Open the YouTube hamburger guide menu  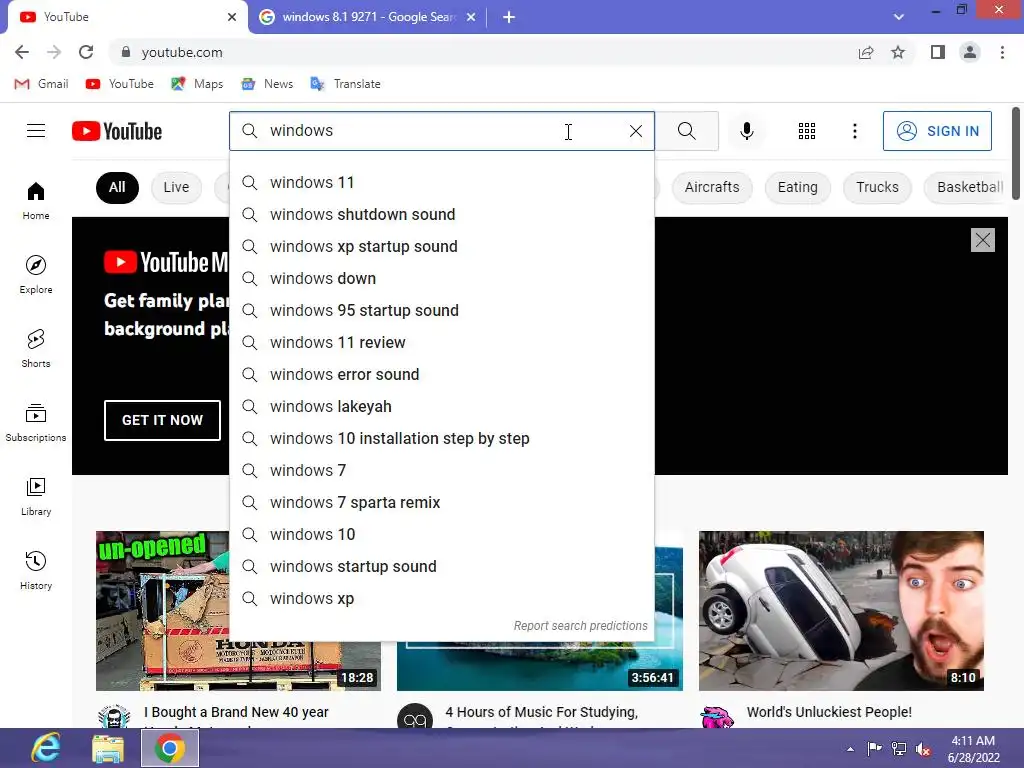(x=36, y=131)
